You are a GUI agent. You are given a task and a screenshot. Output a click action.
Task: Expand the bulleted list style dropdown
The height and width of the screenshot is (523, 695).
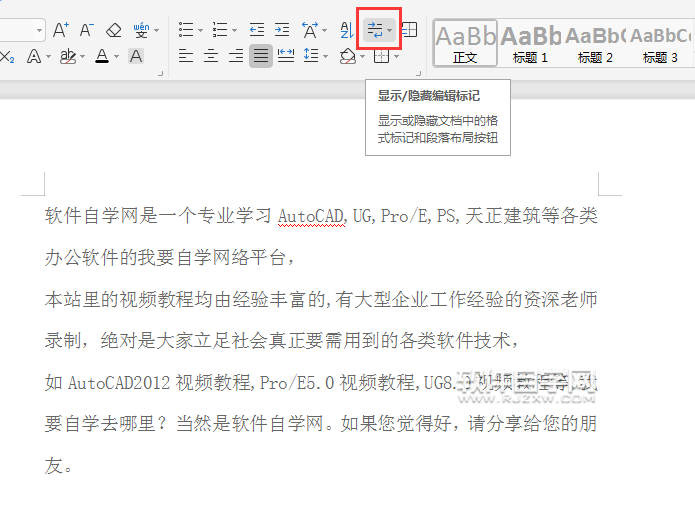[x=200, y=31]
